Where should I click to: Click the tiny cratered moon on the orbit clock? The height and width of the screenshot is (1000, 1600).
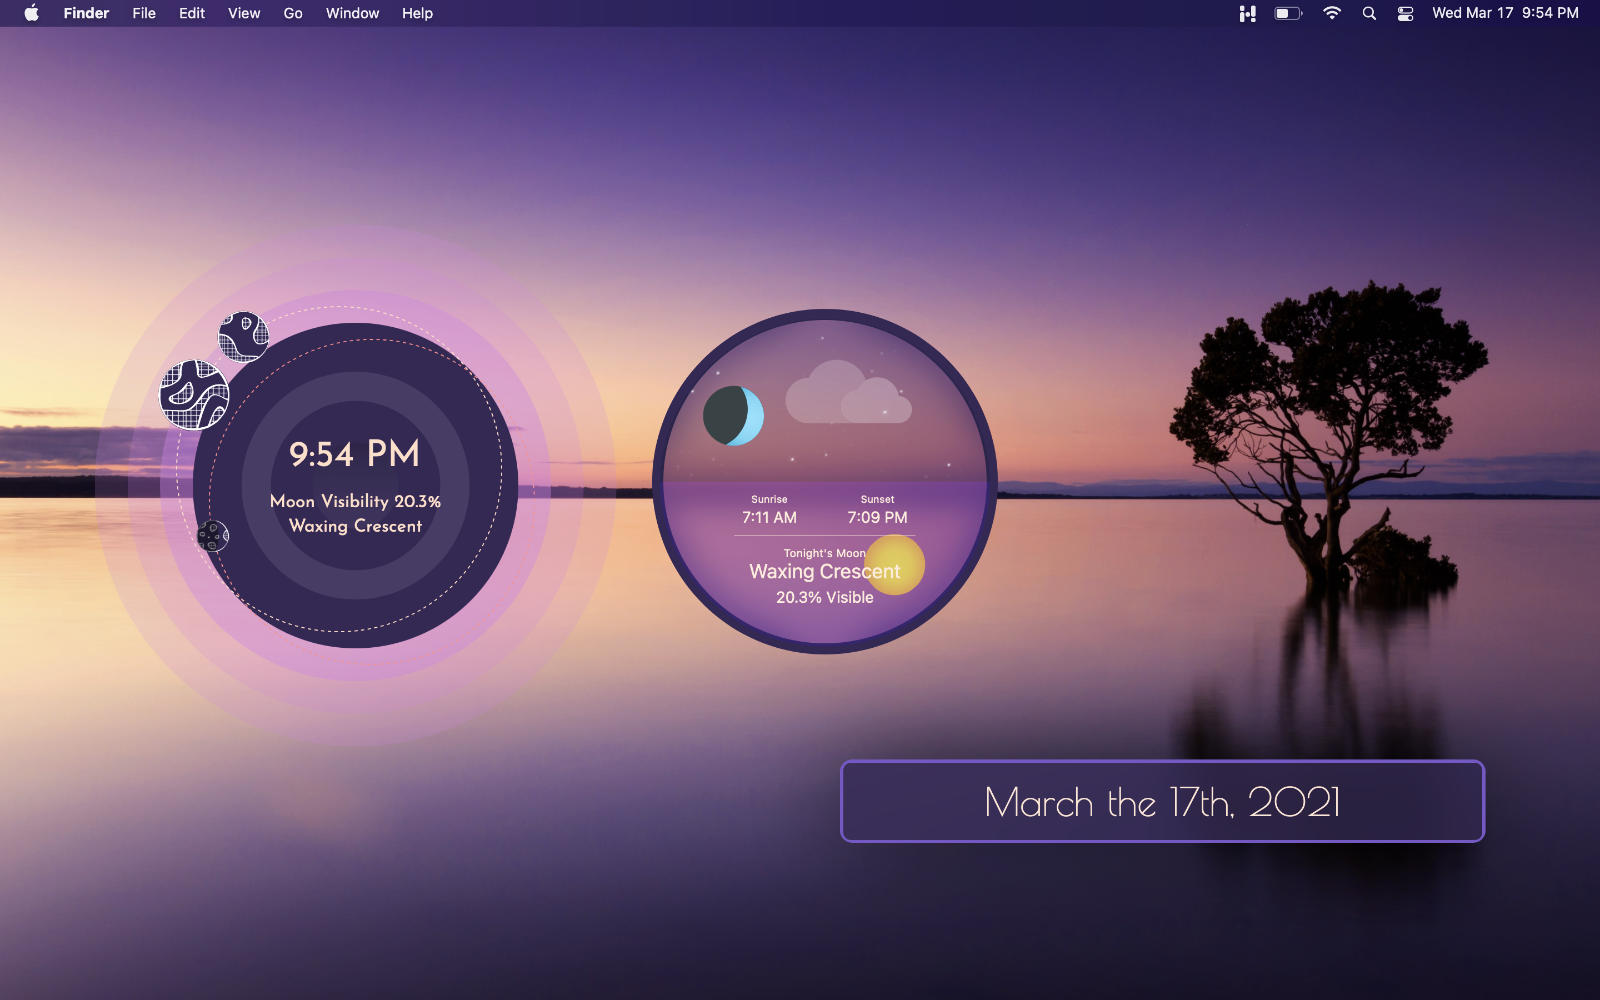click(212, 536)
